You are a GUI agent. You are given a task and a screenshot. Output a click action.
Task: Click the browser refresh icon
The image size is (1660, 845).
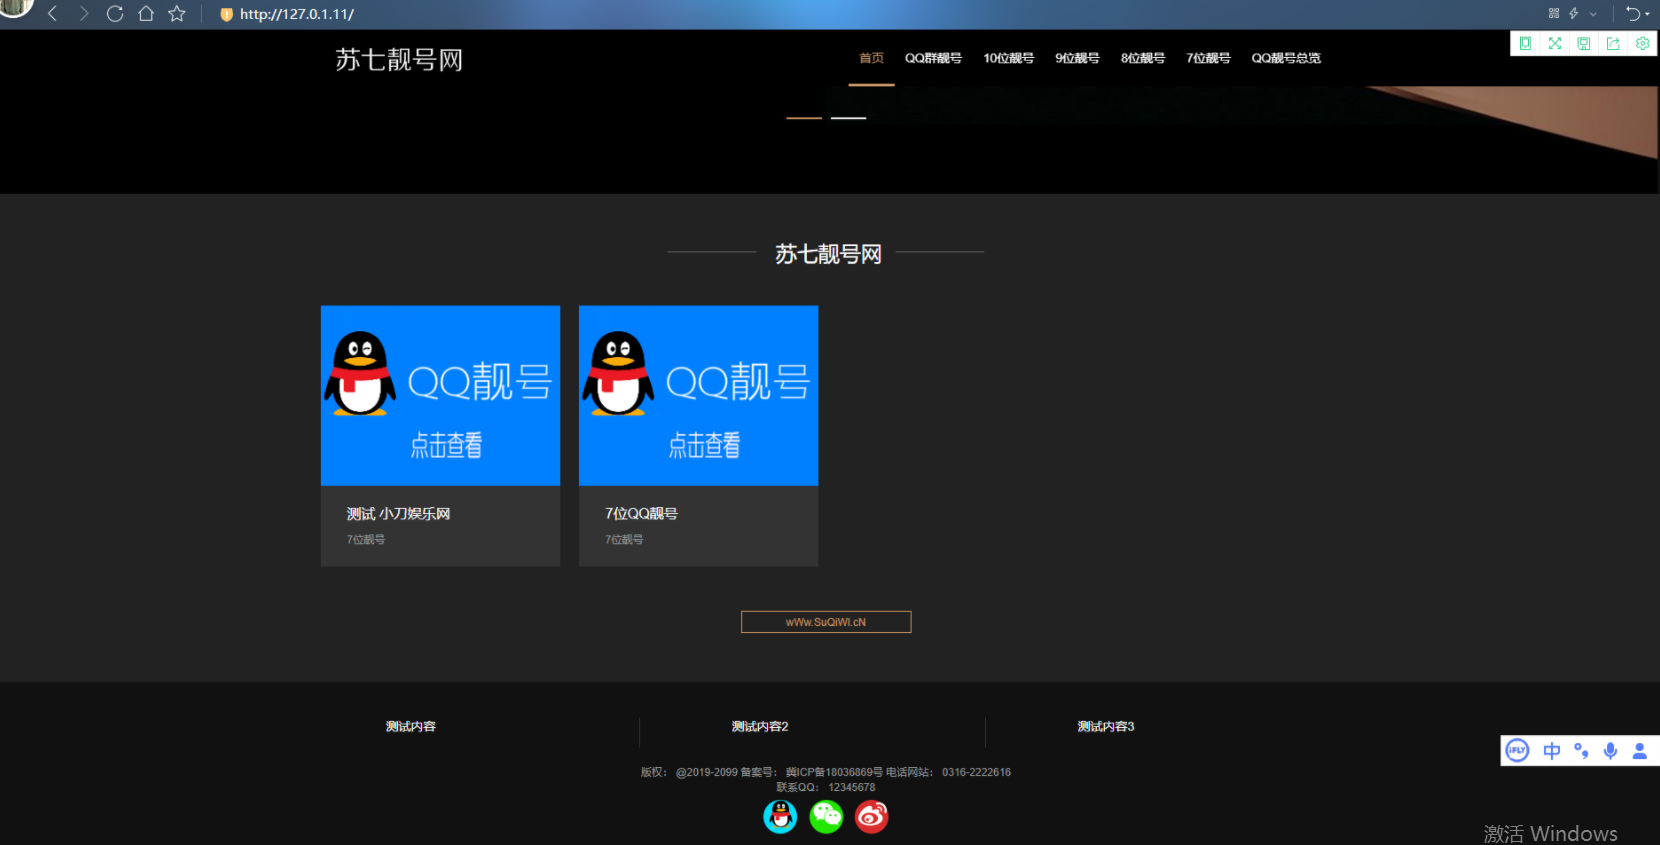tap(115, 14)
